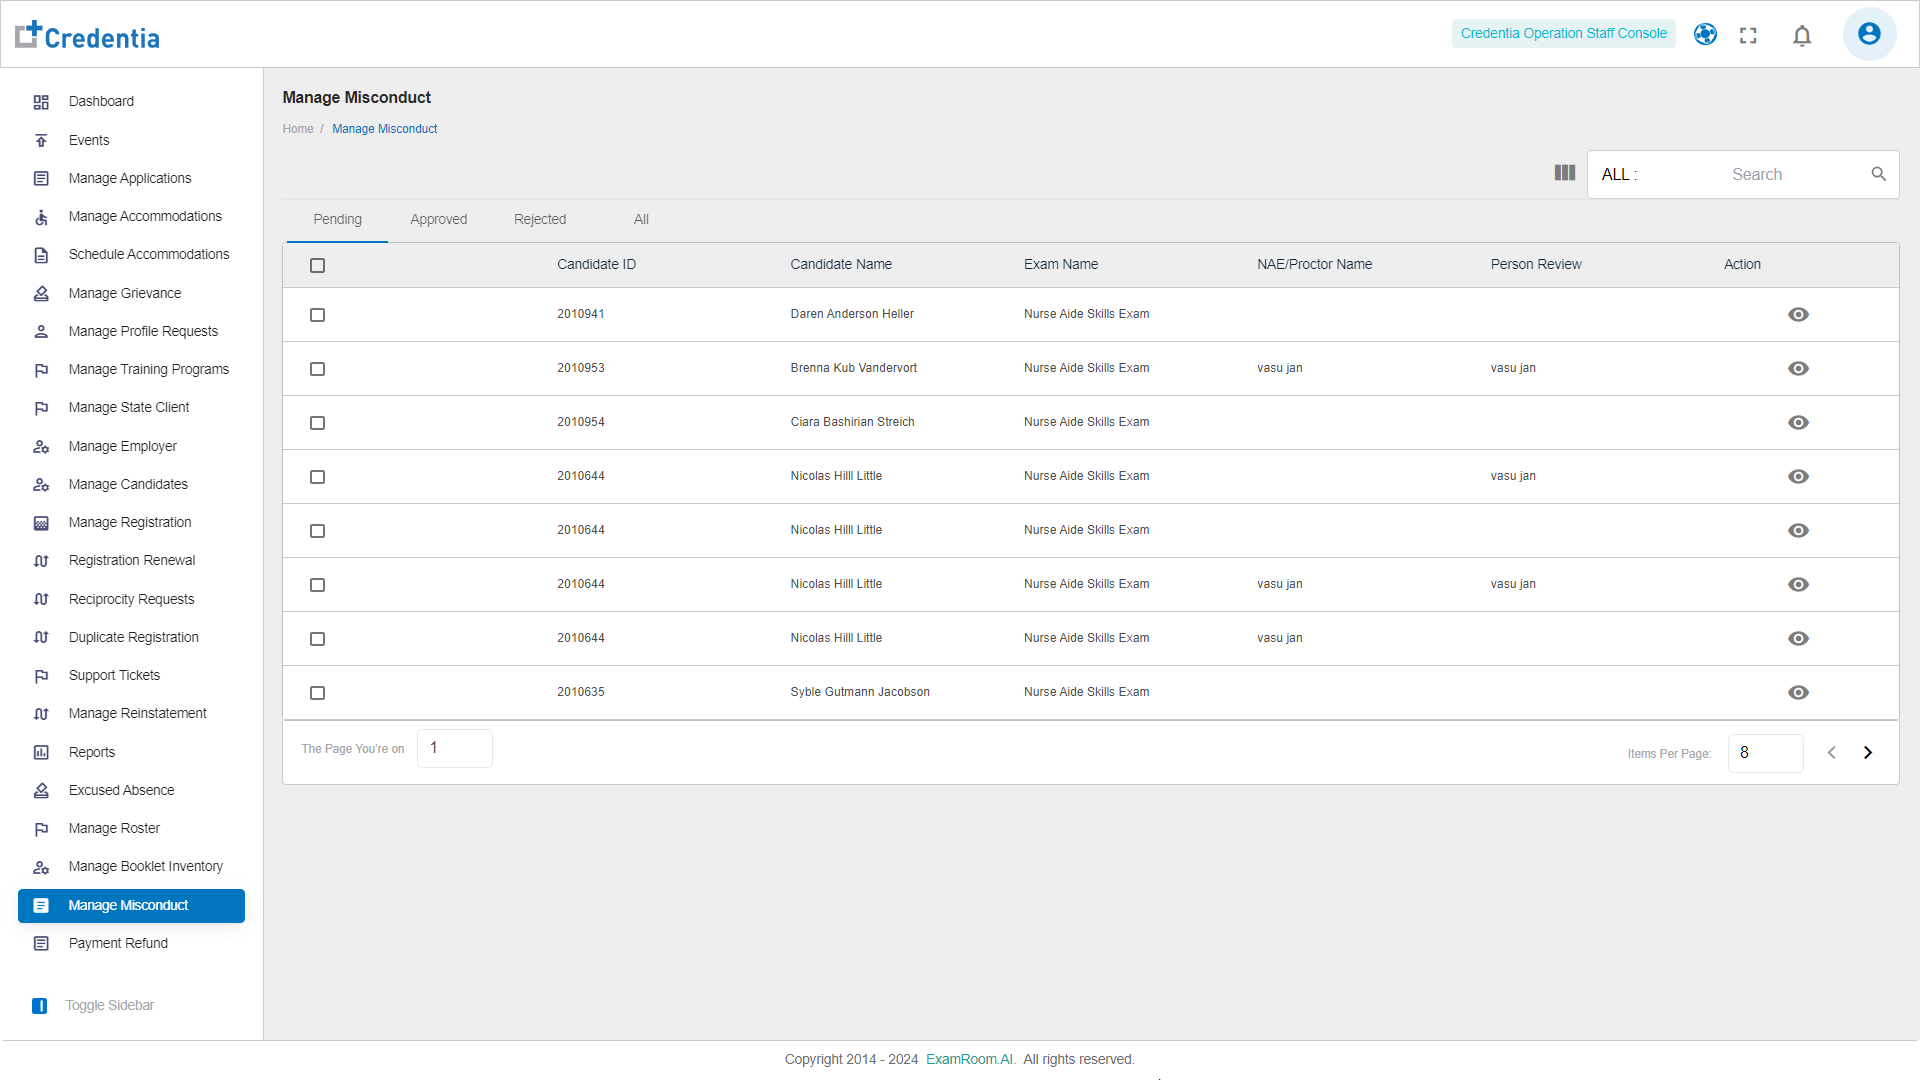Click the search magnifier icon
1920x1080 pixels.
(1878, 174)
